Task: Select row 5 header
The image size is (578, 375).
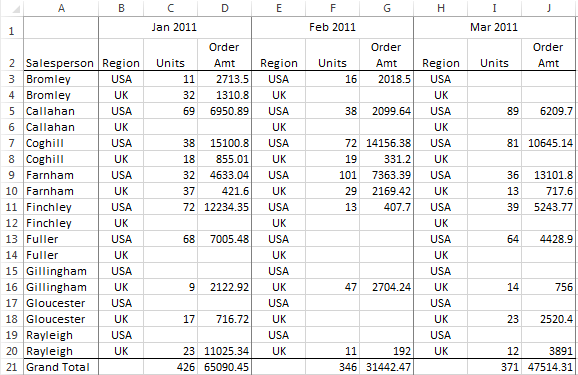Action: (12, 111)
